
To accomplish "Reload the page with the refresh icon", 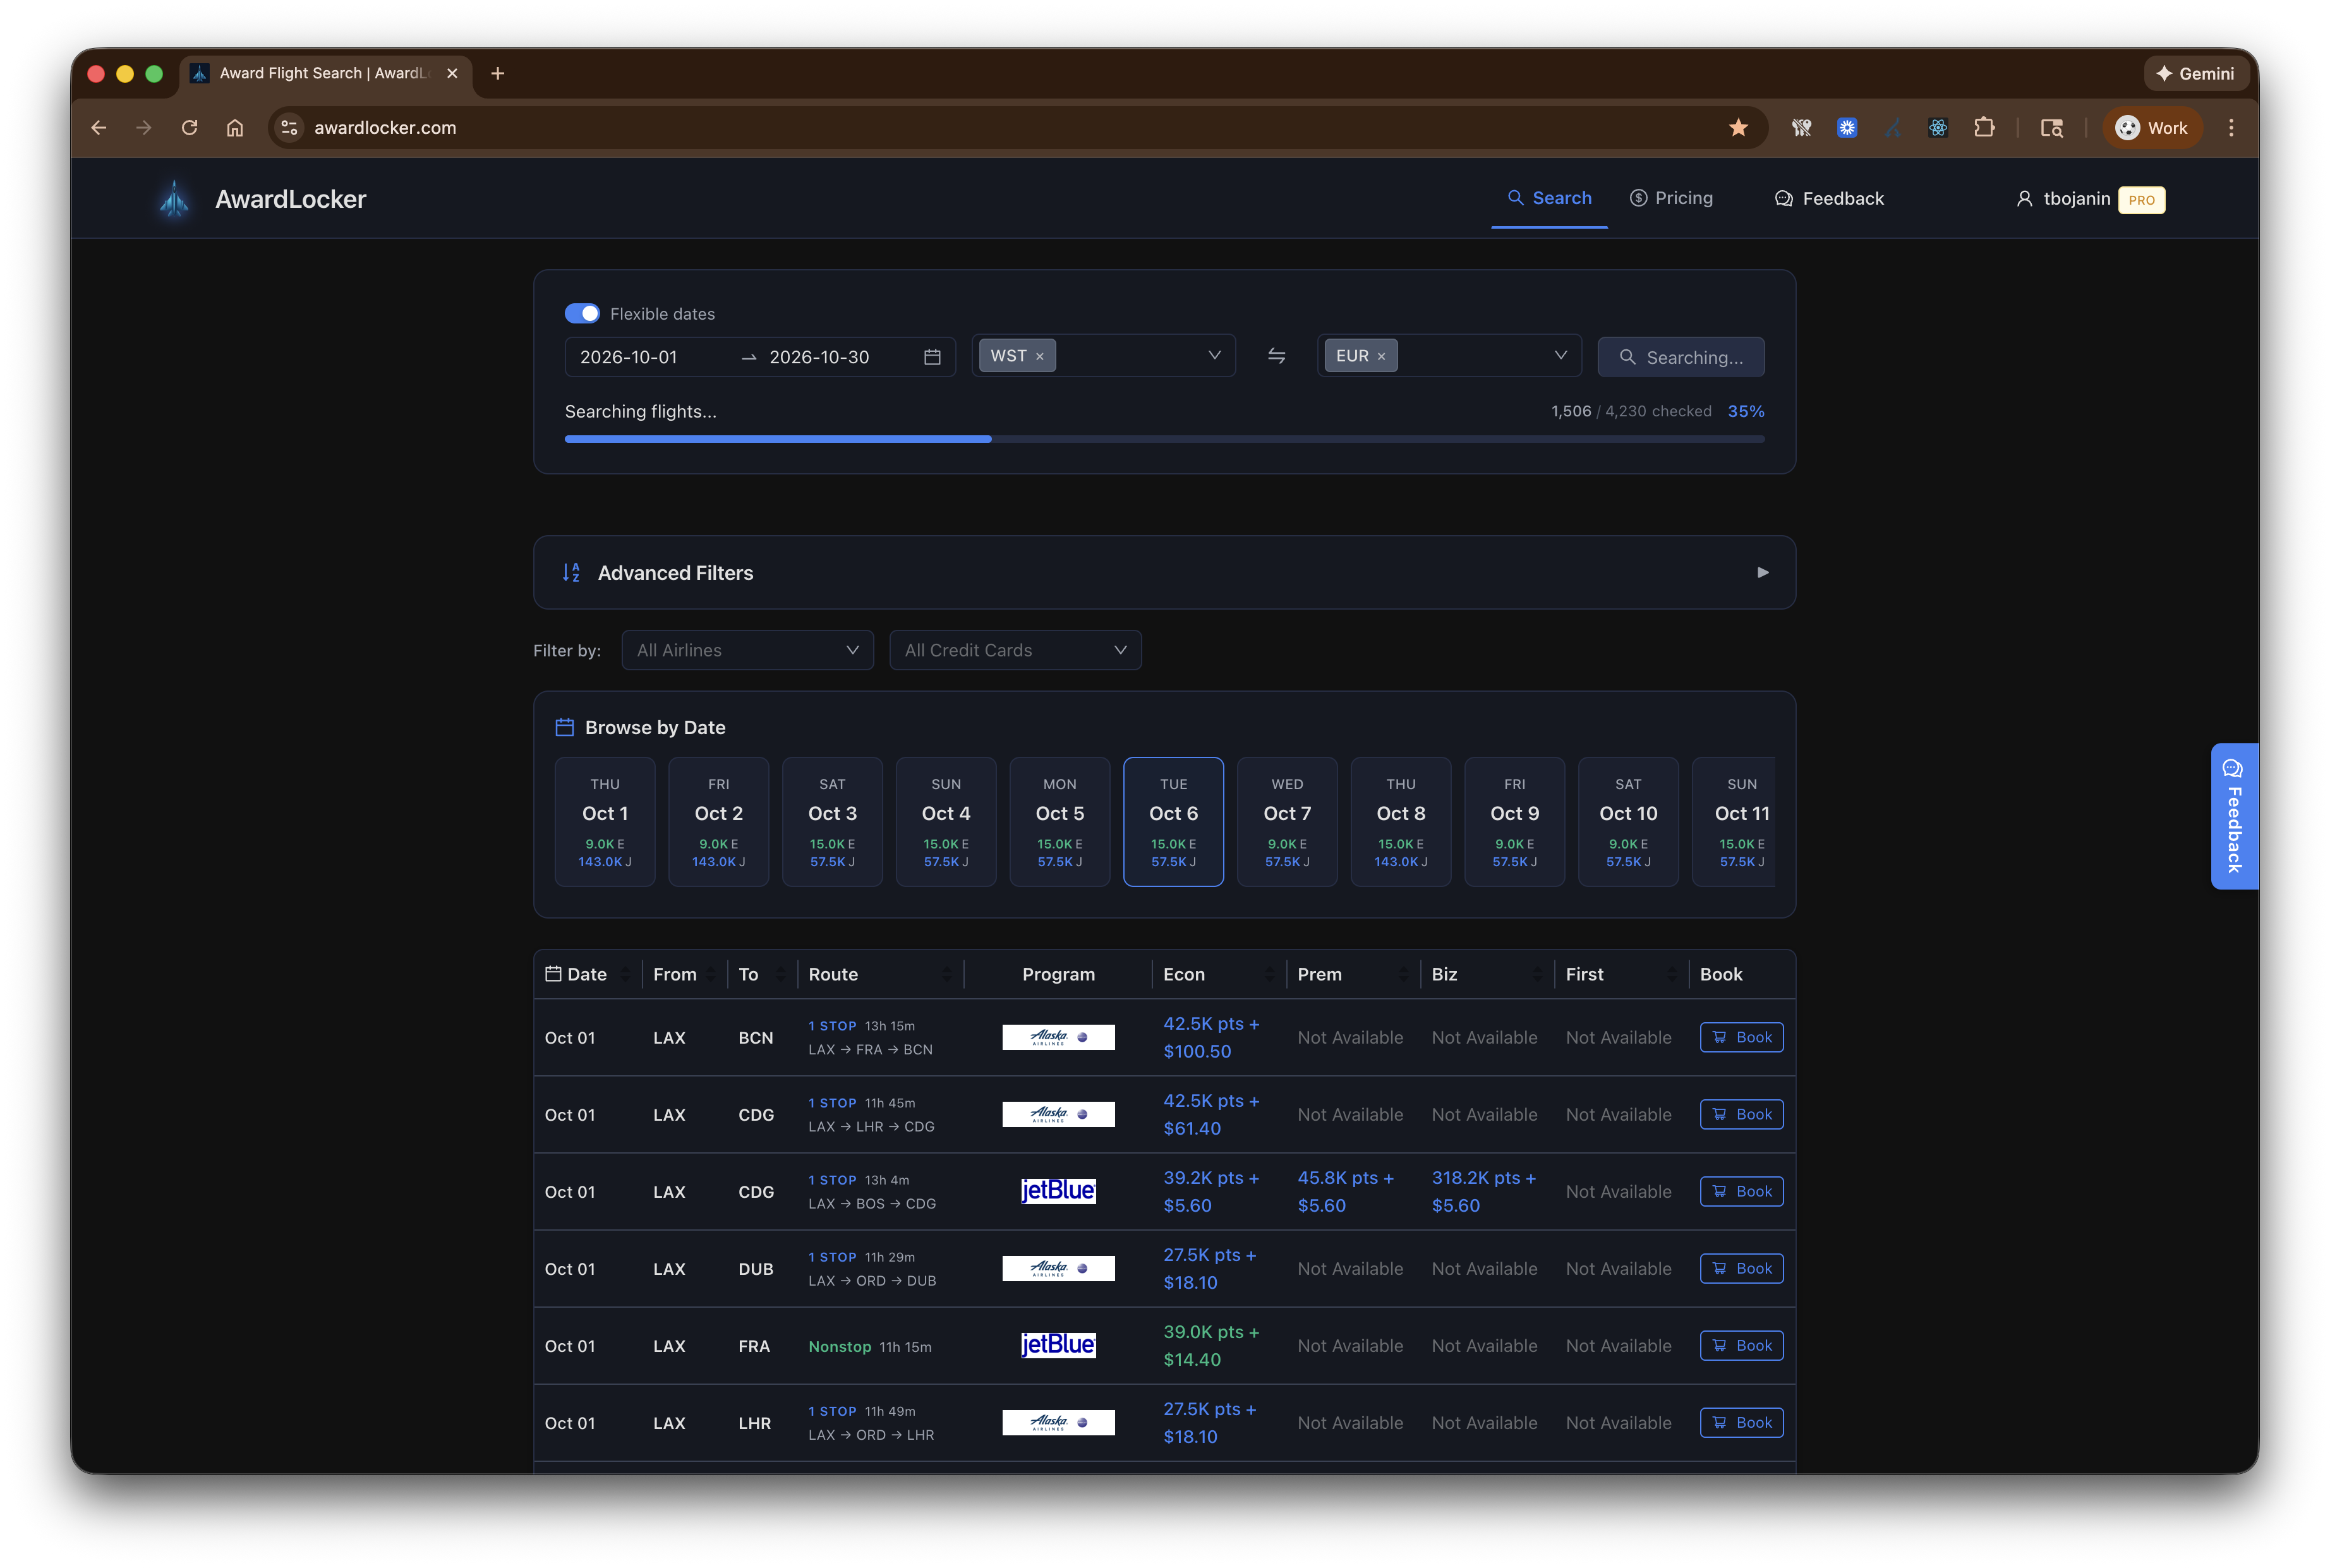I will pyautogui.click(x=189, y=128).
